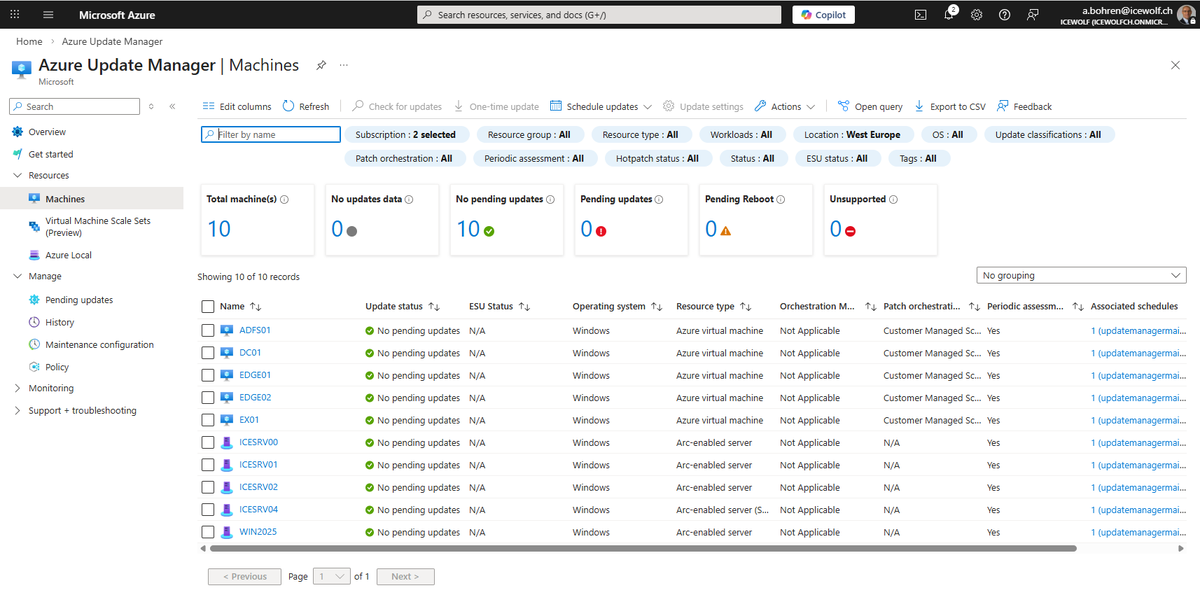1200x595 pixels.
Task: Sort by Name using its sort arrows
Action: click(x=255, y=307)
